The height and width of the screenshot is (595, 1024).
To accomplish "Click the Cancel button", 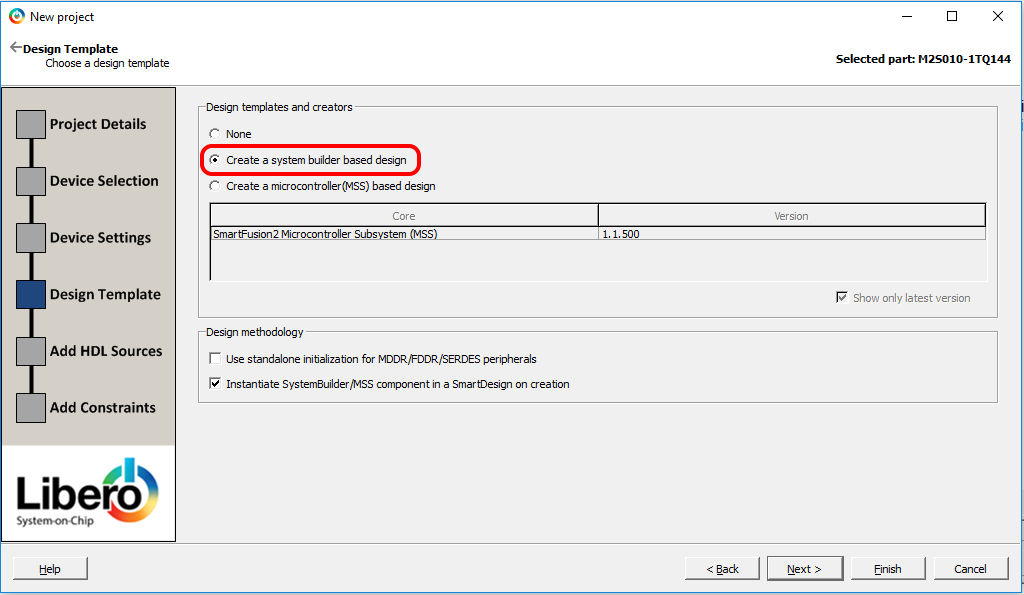I will point(970,569).
